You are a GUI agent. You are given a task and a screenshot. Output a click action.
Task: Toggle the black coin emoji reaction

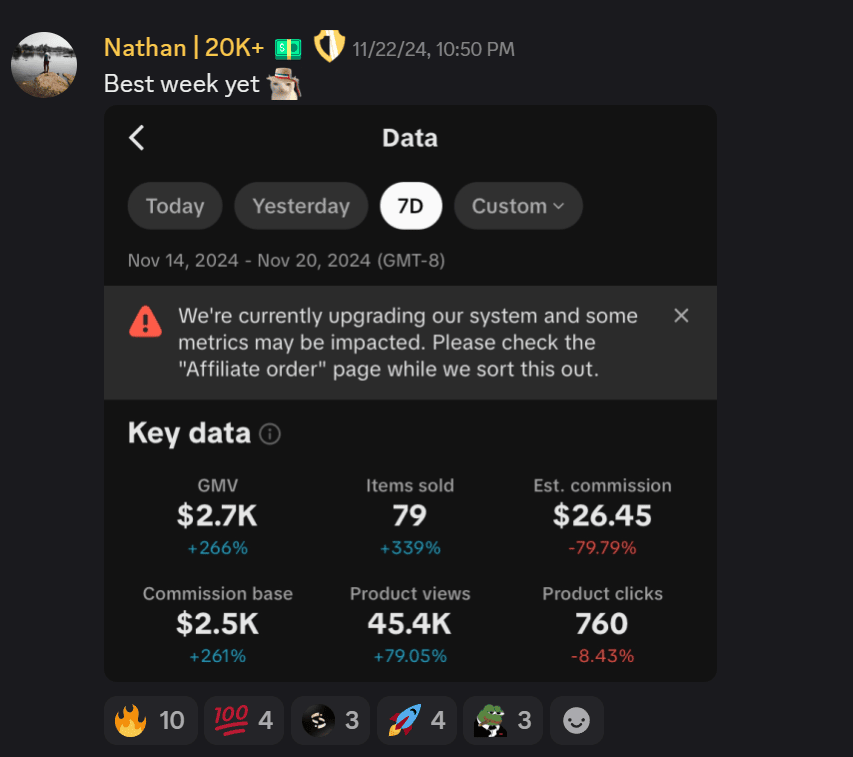coord(330,720)
